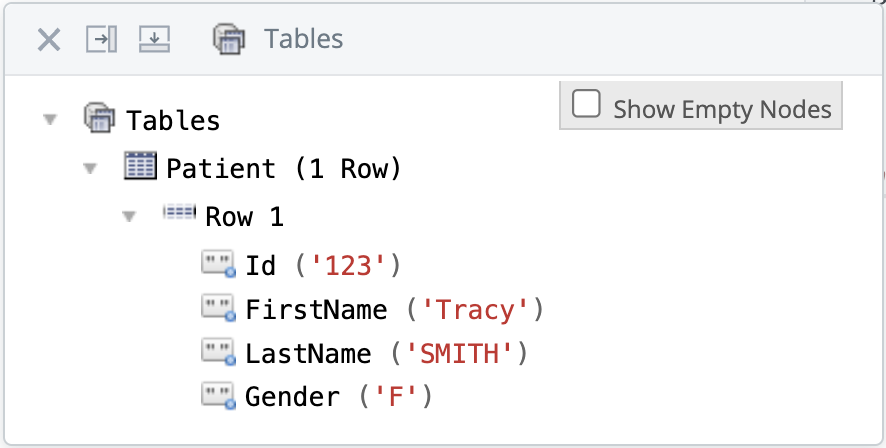This screenshot has width=886, height=448.
Task: Click the Patient table grid icon
Action: pos(141,167)
